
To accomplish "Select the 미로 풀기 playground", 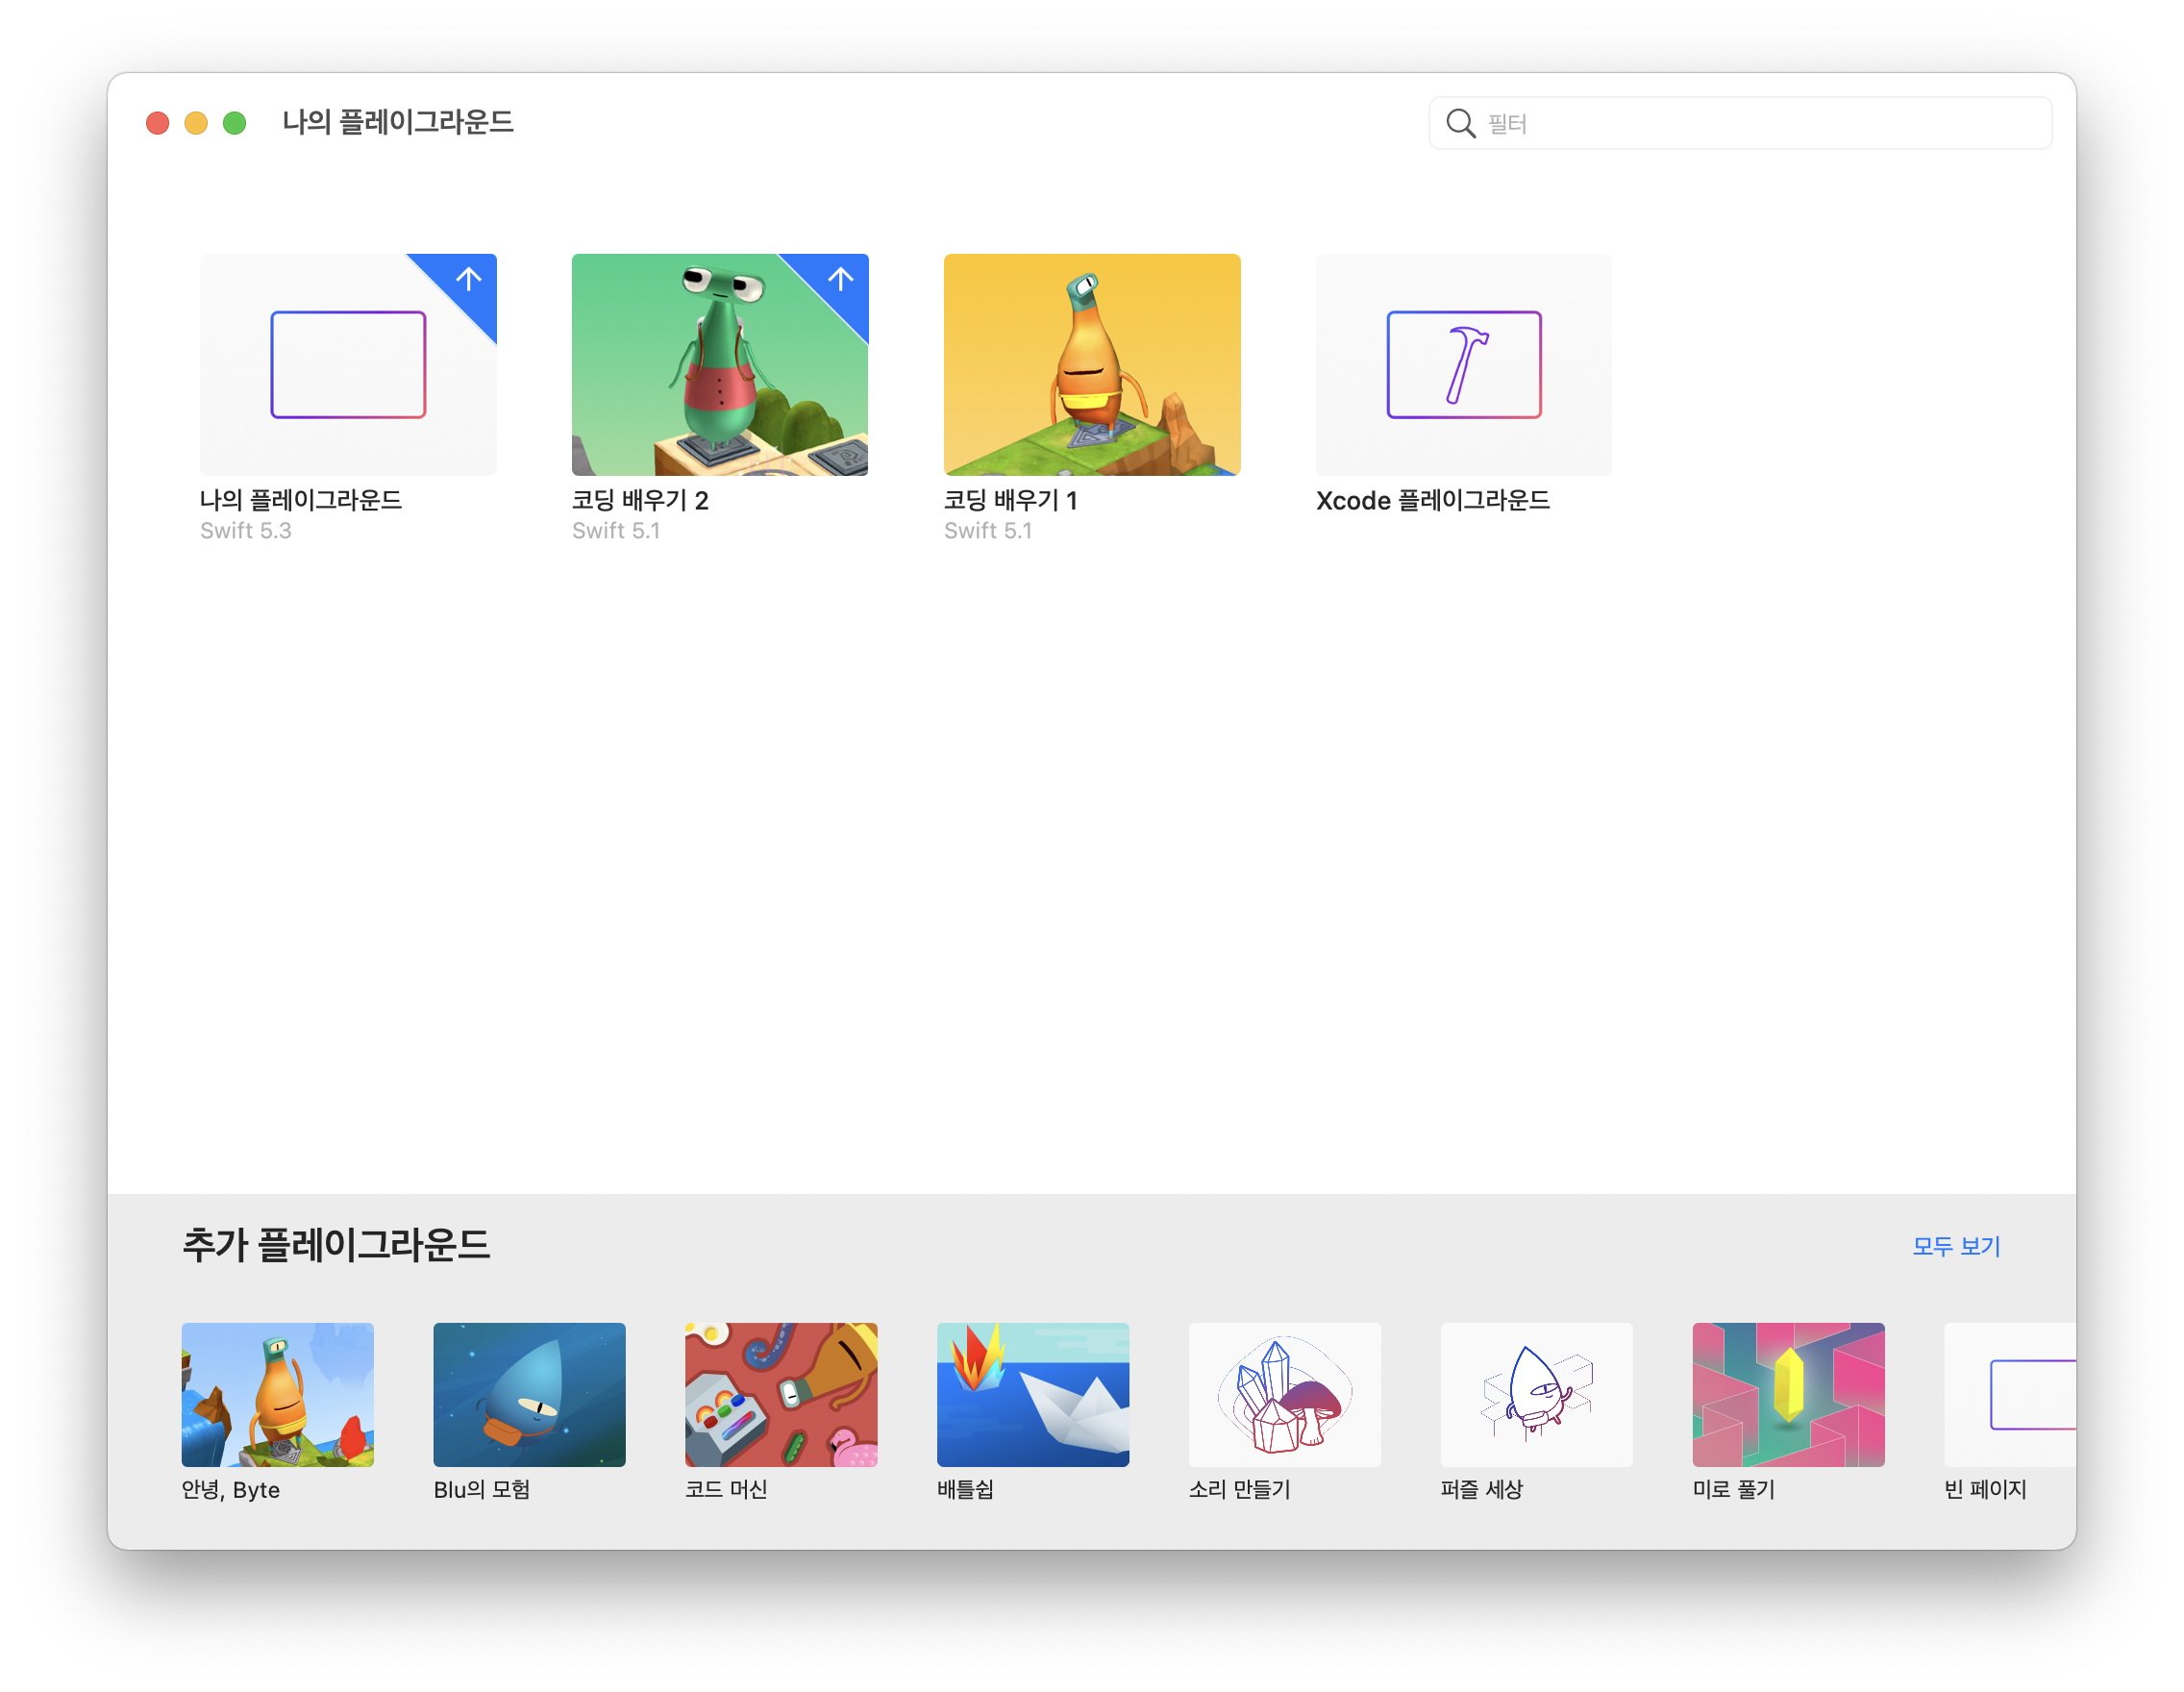I will [1788, 1394].
